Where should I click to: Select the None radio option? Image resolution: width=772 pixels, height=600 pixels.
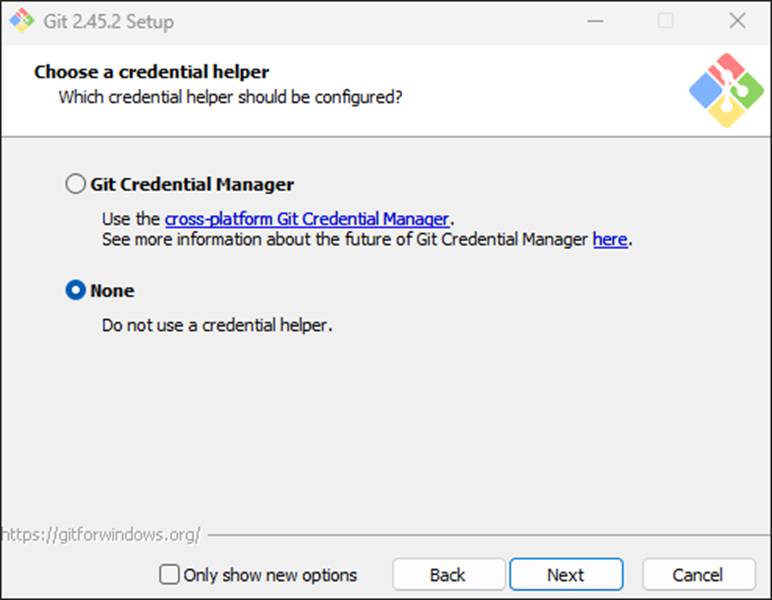[76, 291]
